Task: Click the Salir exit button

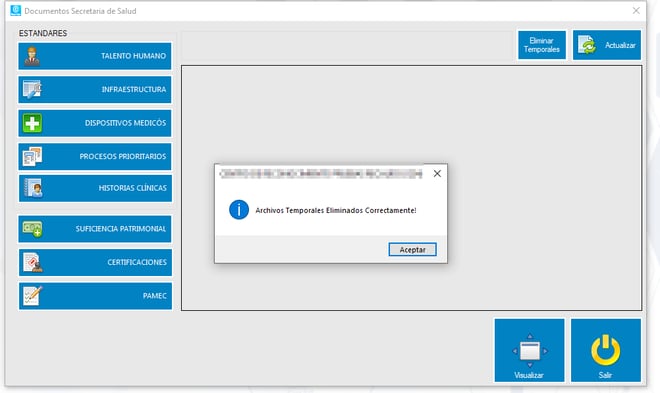Action: [x=606, y=350]
